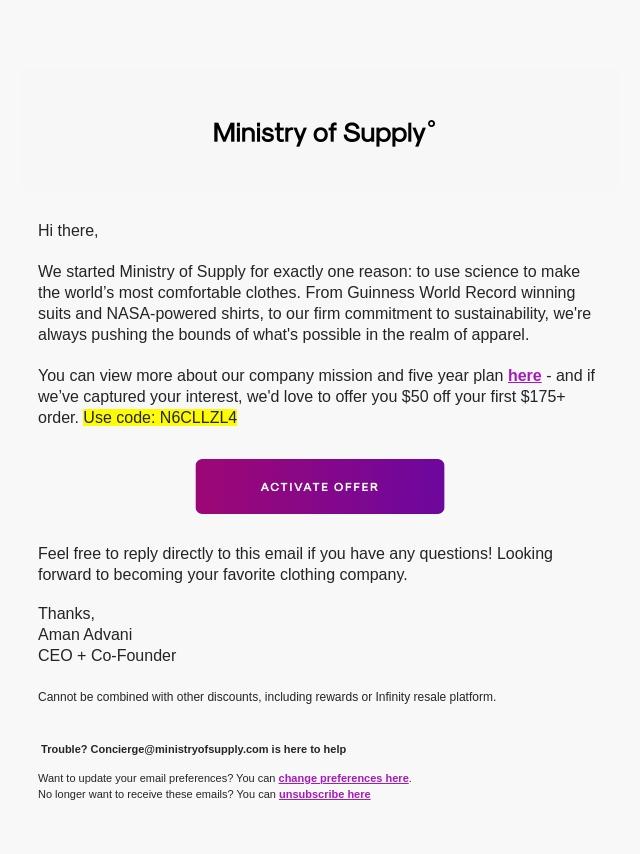Open the "change preferences here" link
The image size is (640, 854).
pyautogui.click(x=343, y=778)
